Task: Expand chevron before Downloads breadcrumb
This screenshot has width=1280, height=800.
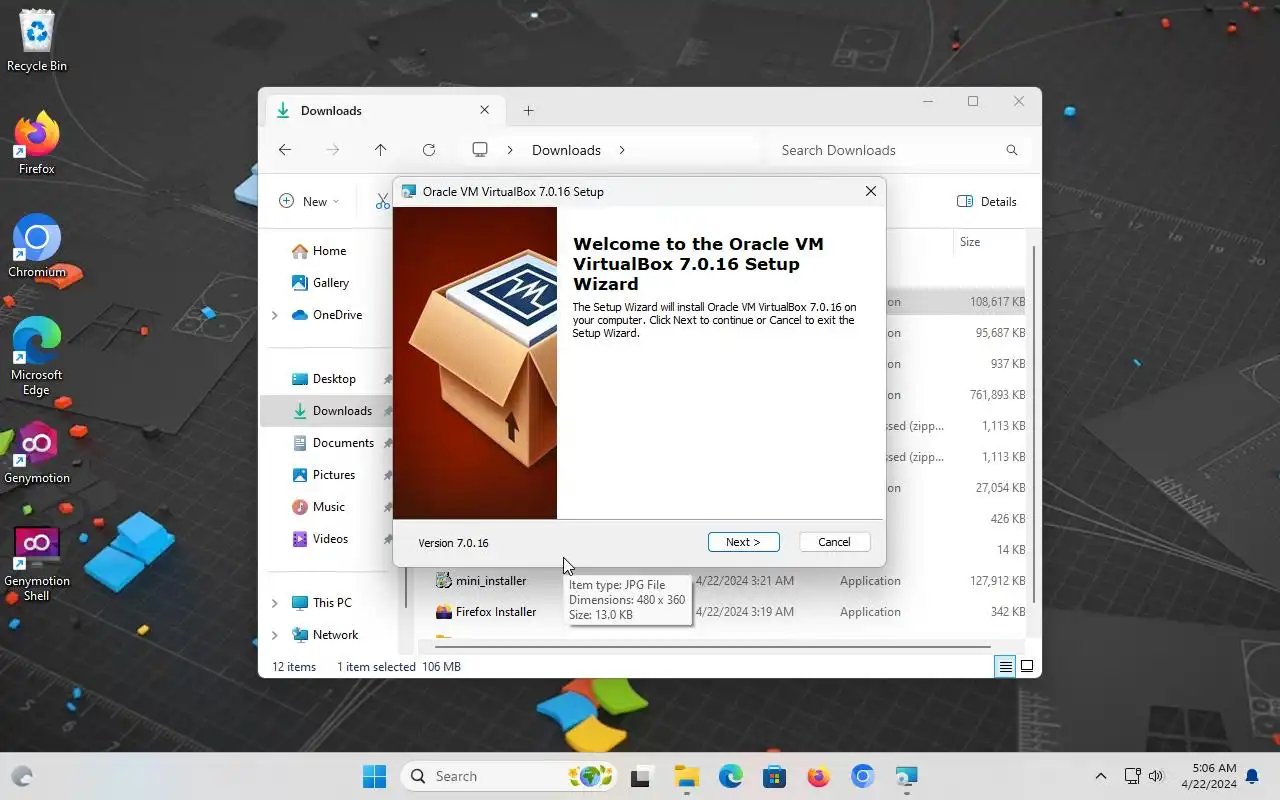Action: [510, 150]
